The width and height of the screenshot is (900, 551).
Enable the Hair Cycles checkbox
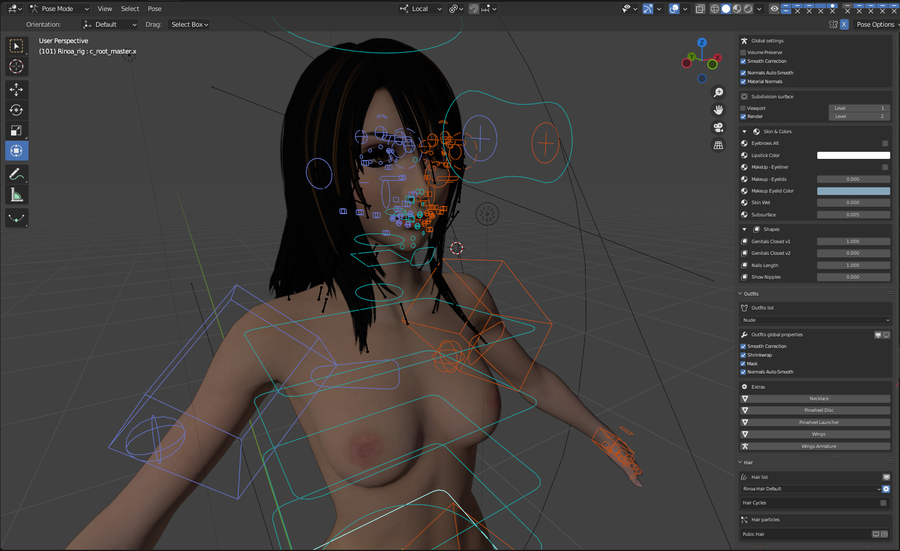[x=883, y=503]
